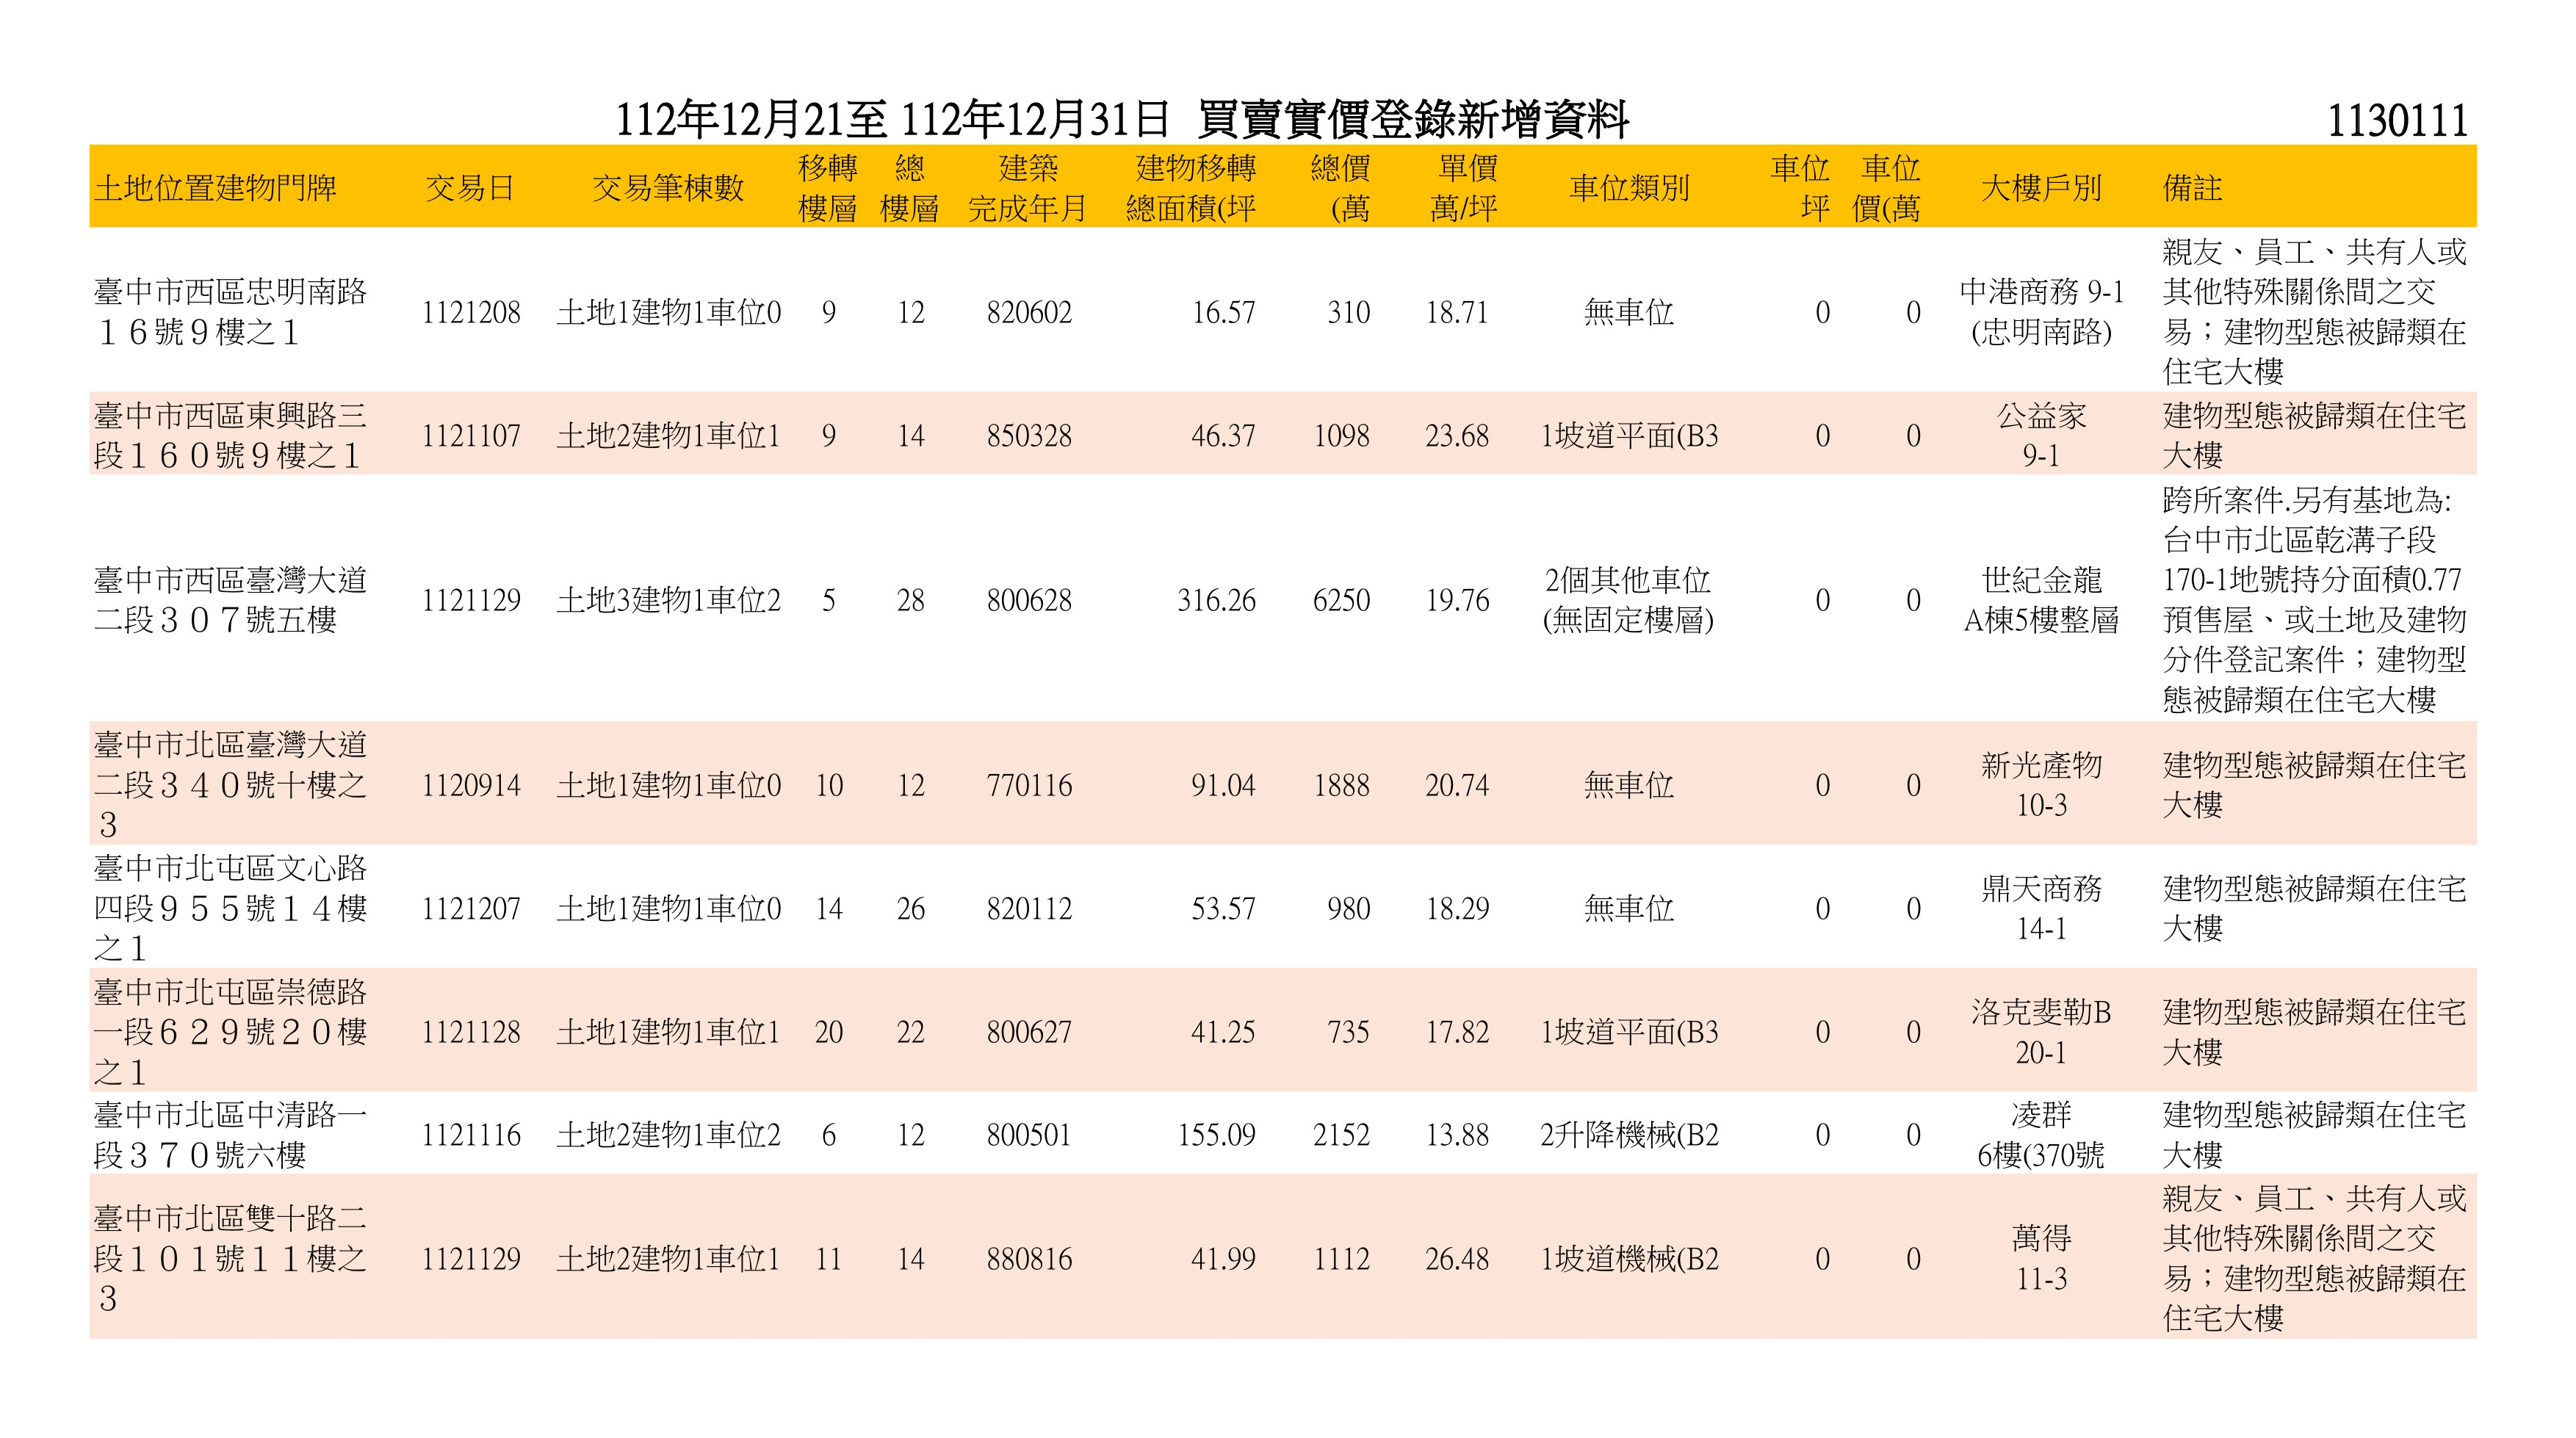The image size is (2576, 1438).
Task: Select the 建築完成年月 column header
Action: click(x=1028, y=188)
